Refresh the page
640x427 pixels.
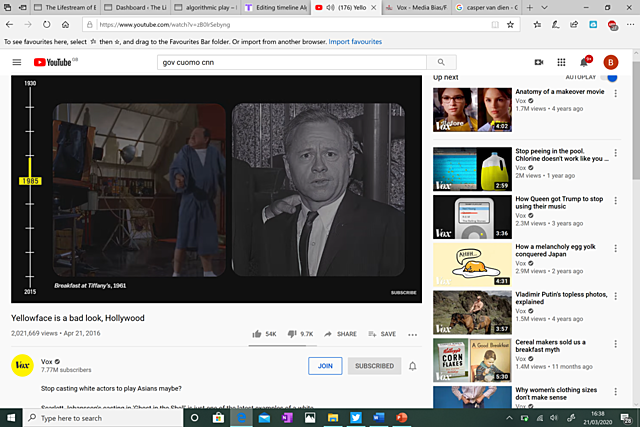[47, 24]
